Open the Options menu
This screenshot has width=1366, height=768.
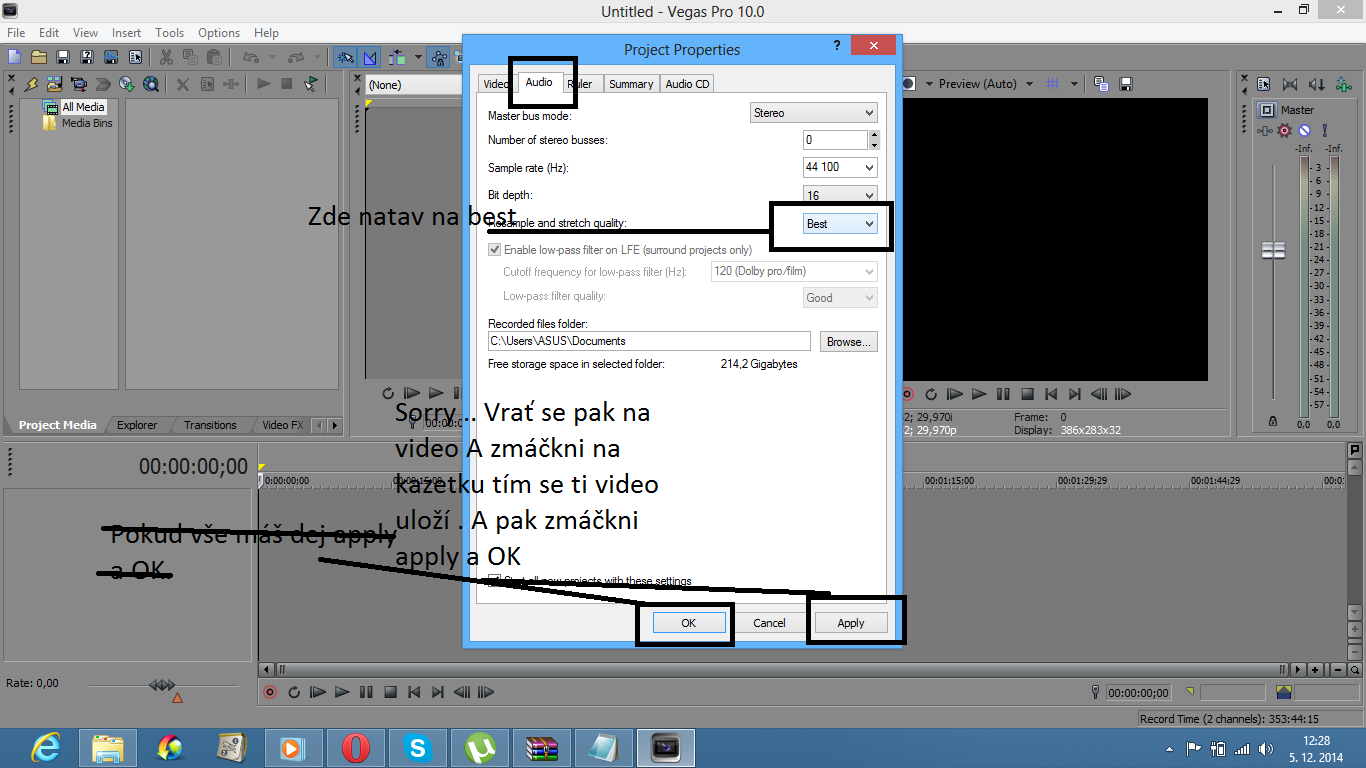[218, 33]
